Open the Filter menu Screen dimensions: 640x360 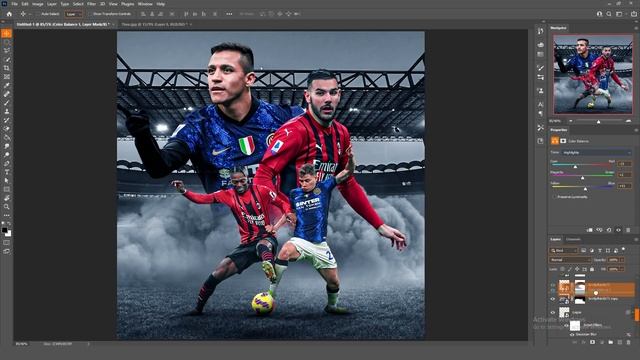(x=91, y=4)
